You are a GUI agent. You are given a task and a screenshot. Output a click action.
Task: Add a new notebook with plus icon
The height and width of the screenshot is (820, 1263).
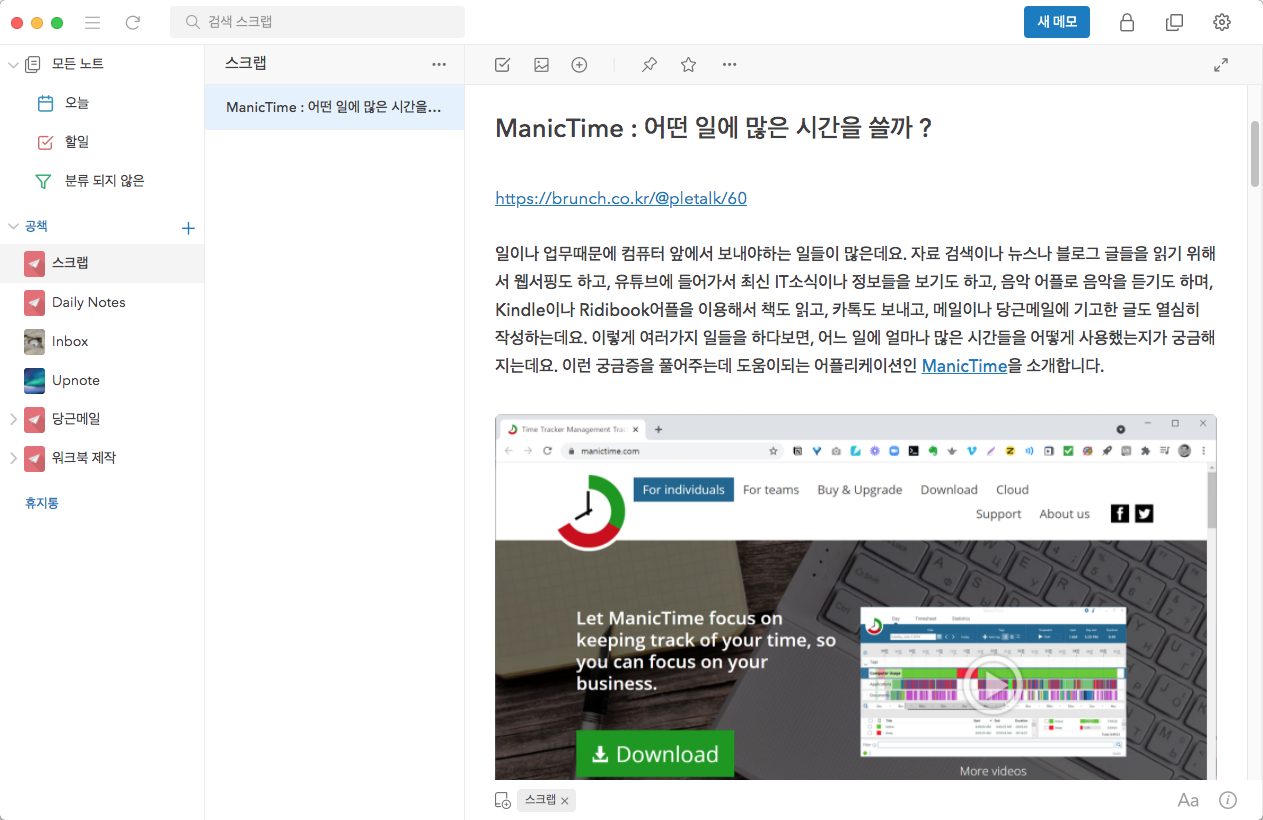[188, 228]
